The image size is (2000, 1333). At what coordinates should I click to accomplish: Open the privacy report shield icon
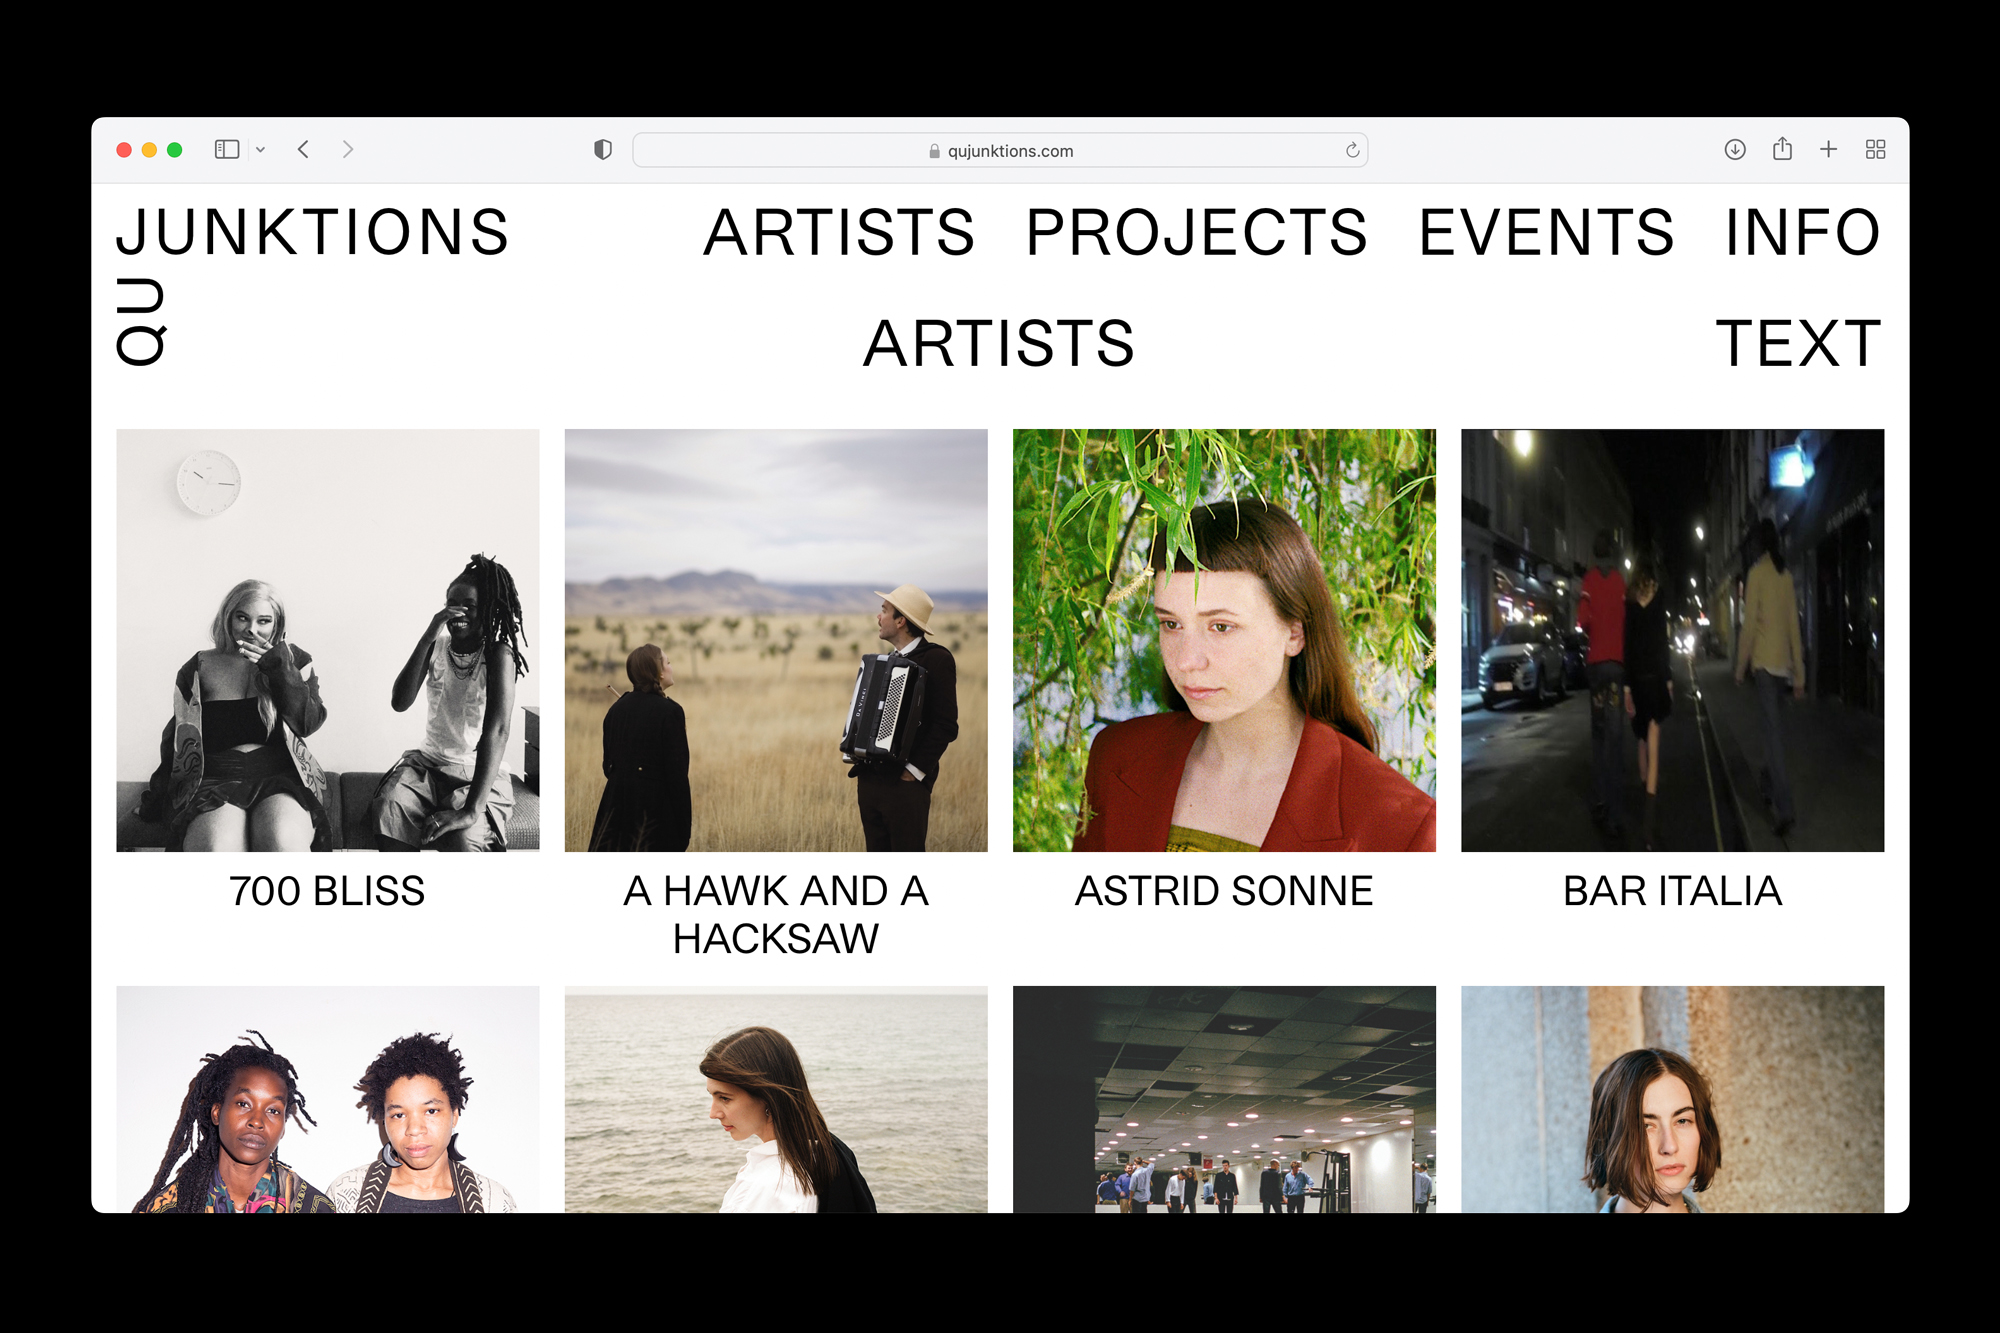602,150
